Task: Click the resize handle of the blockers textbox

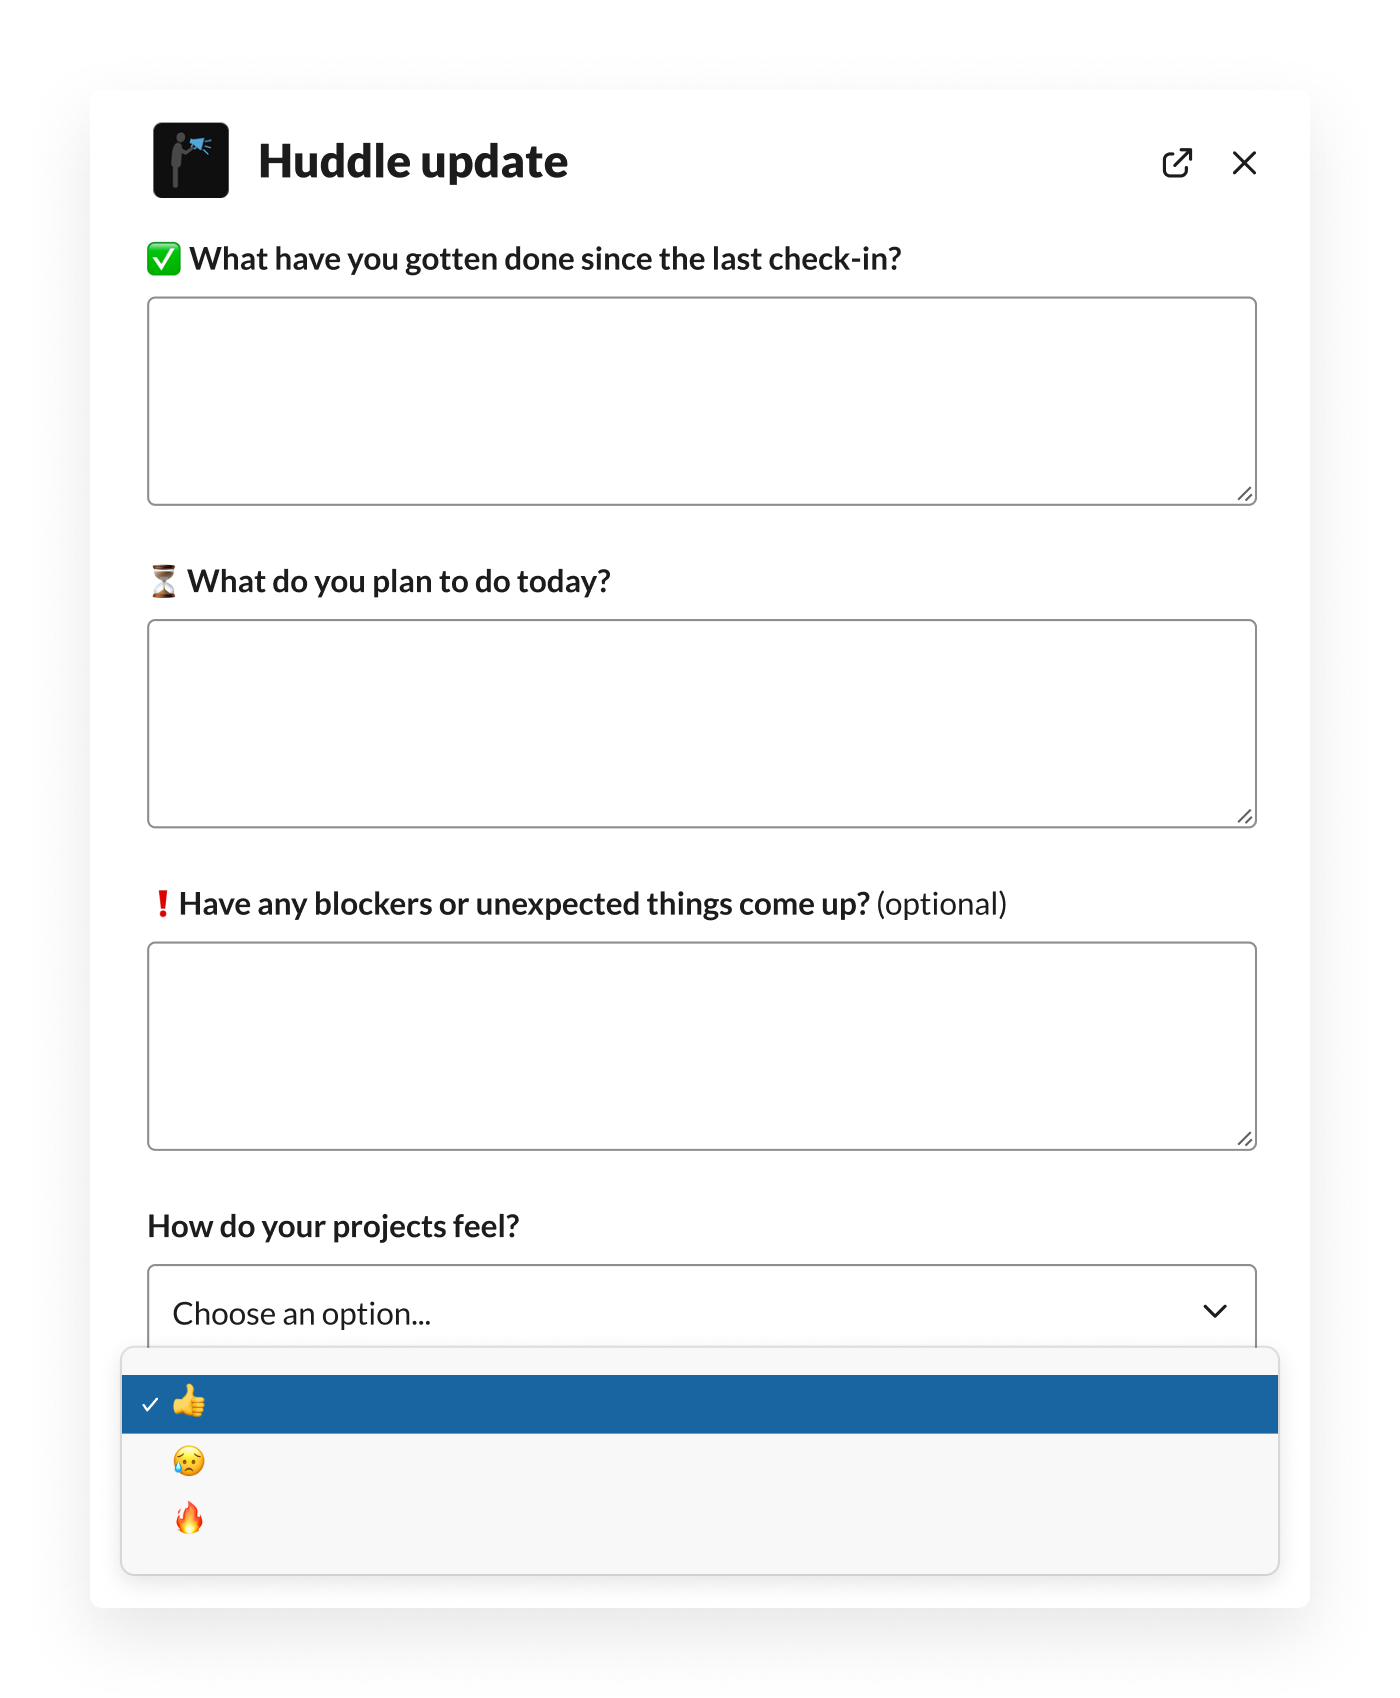Action: (1245, 1139)
